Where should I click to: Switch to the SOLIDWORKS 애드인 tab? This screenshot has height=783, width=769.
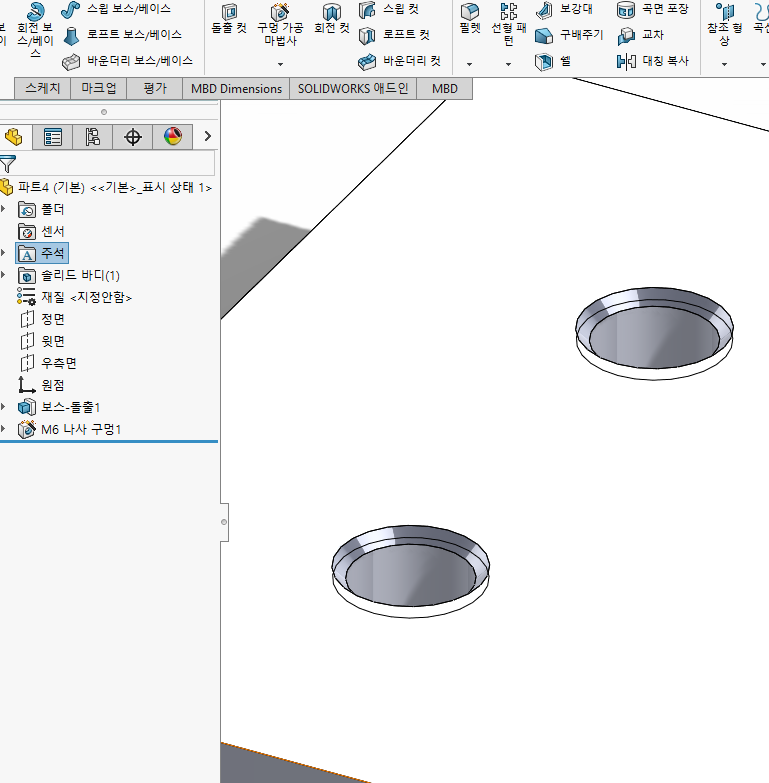point(353,88)
